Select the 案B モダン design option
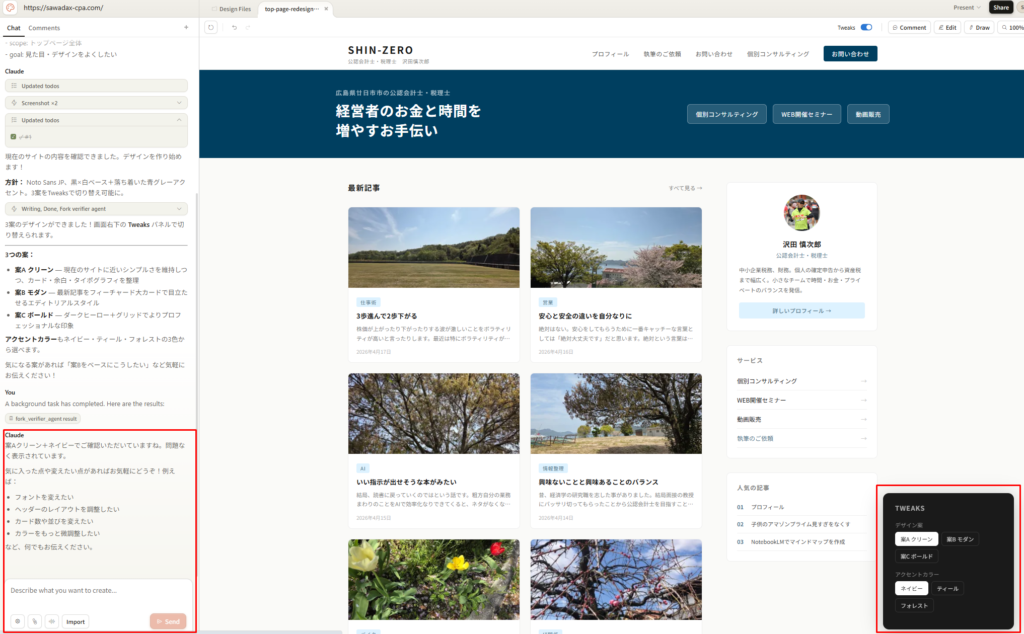This screenshot has height=634, width=1024. 961,539
